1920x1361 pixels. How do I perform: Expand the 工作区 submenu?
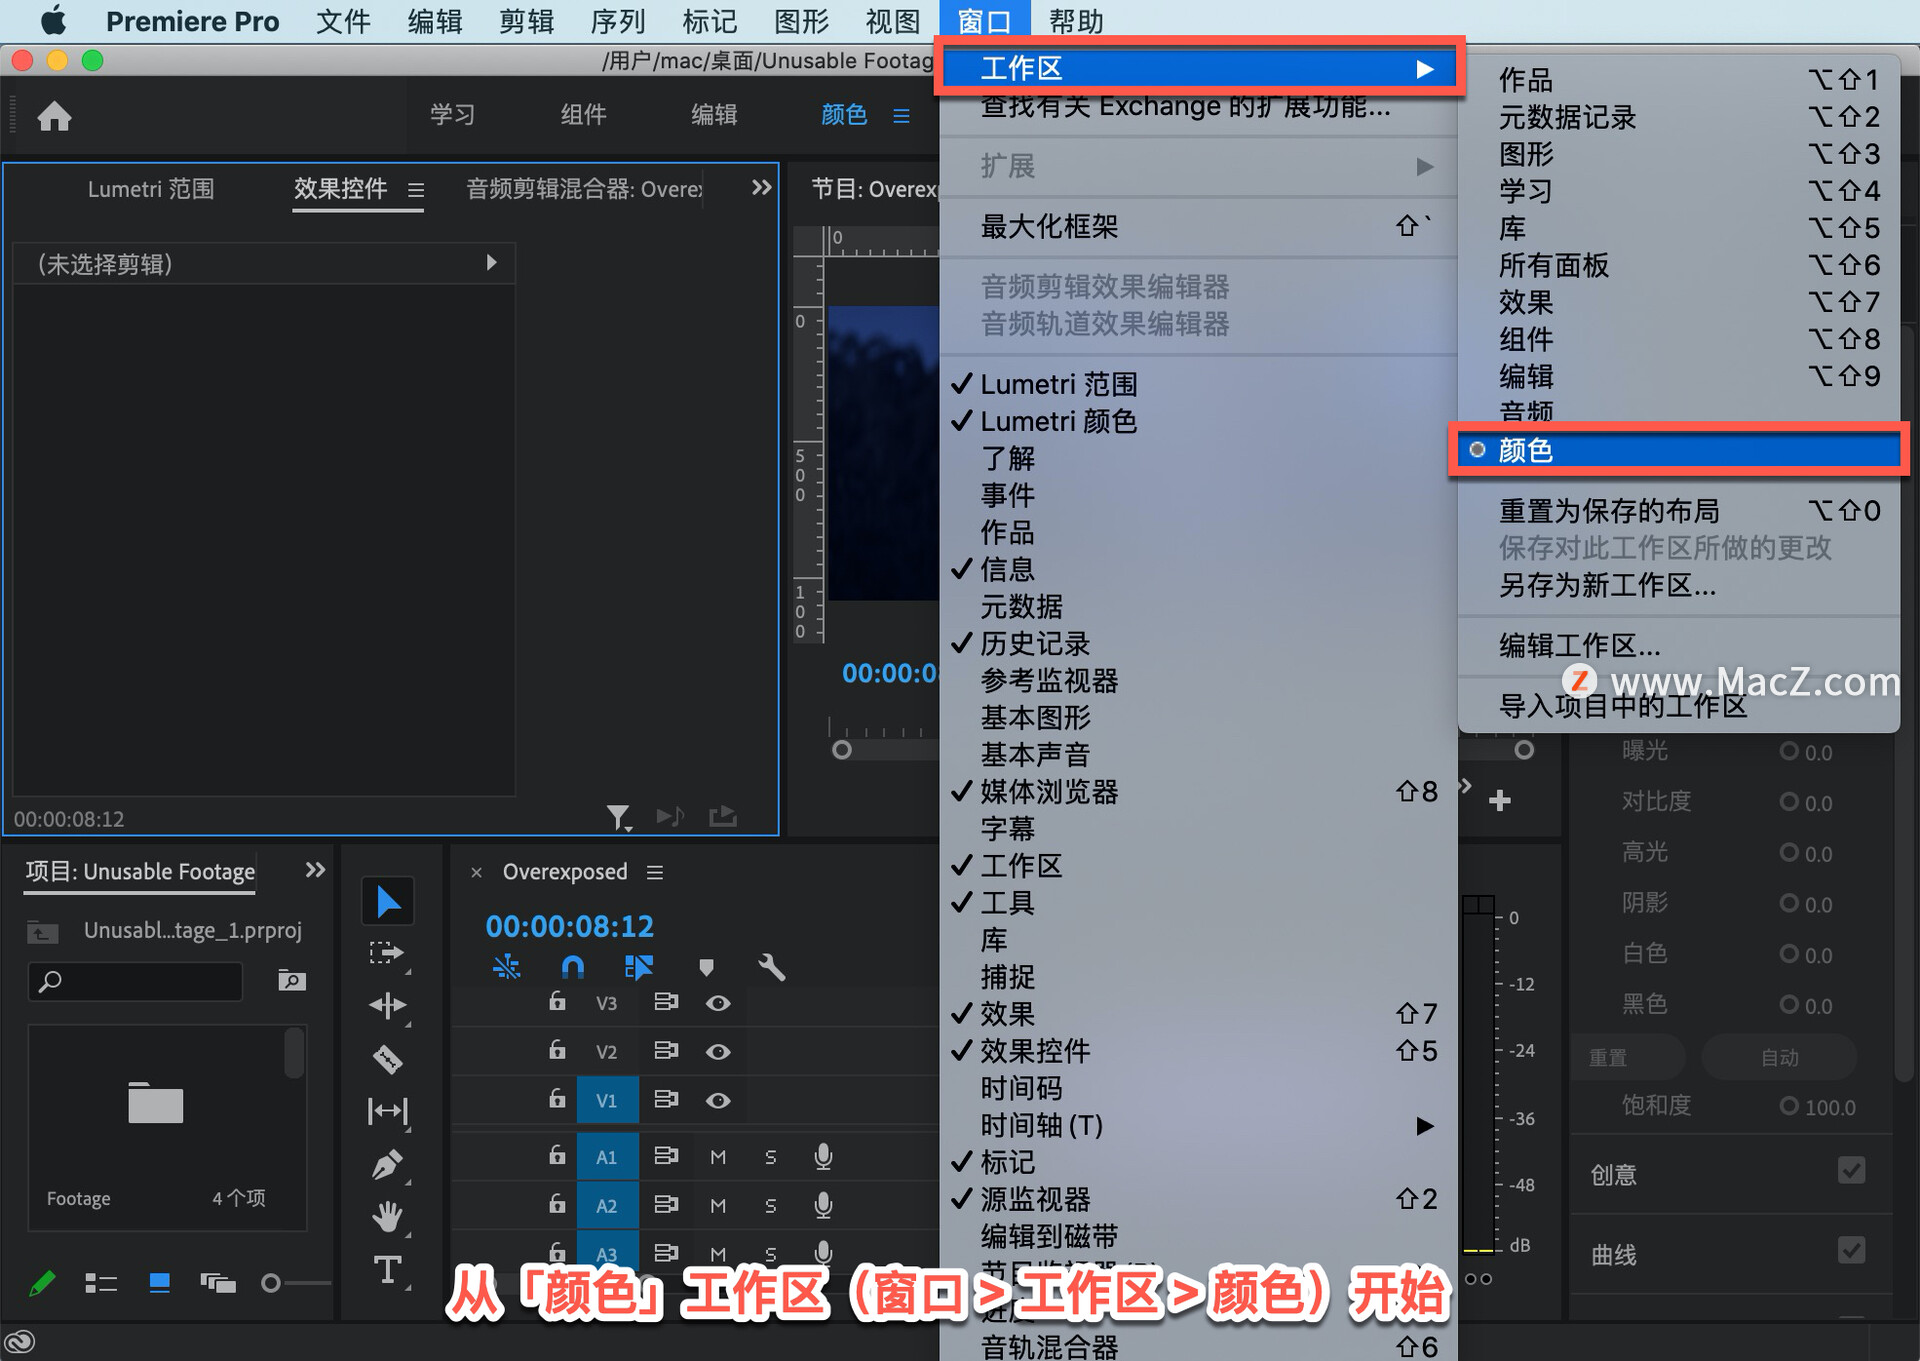(1200, 68)
